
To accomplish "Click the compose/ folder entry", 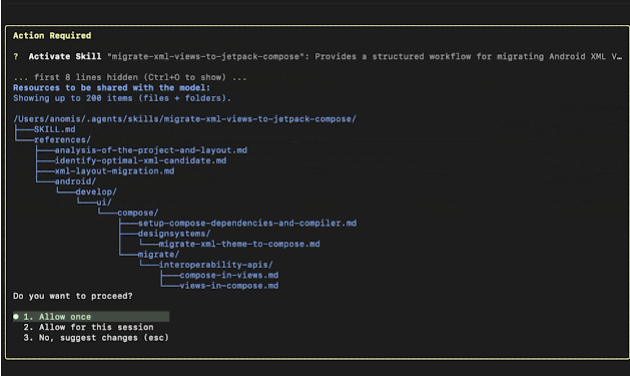I will coord(138,213).
